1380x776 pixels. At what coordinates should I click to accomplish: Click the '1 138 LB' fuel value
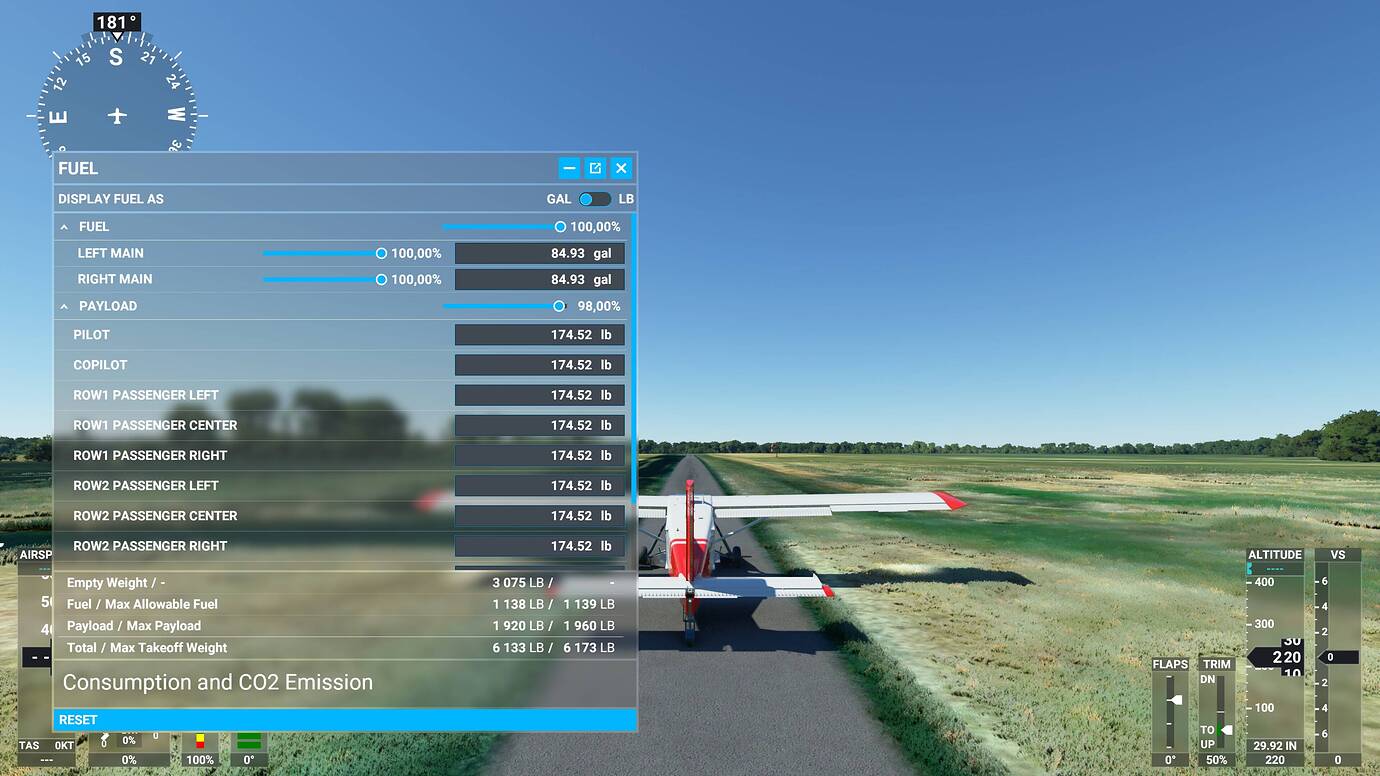coord(518,604)
